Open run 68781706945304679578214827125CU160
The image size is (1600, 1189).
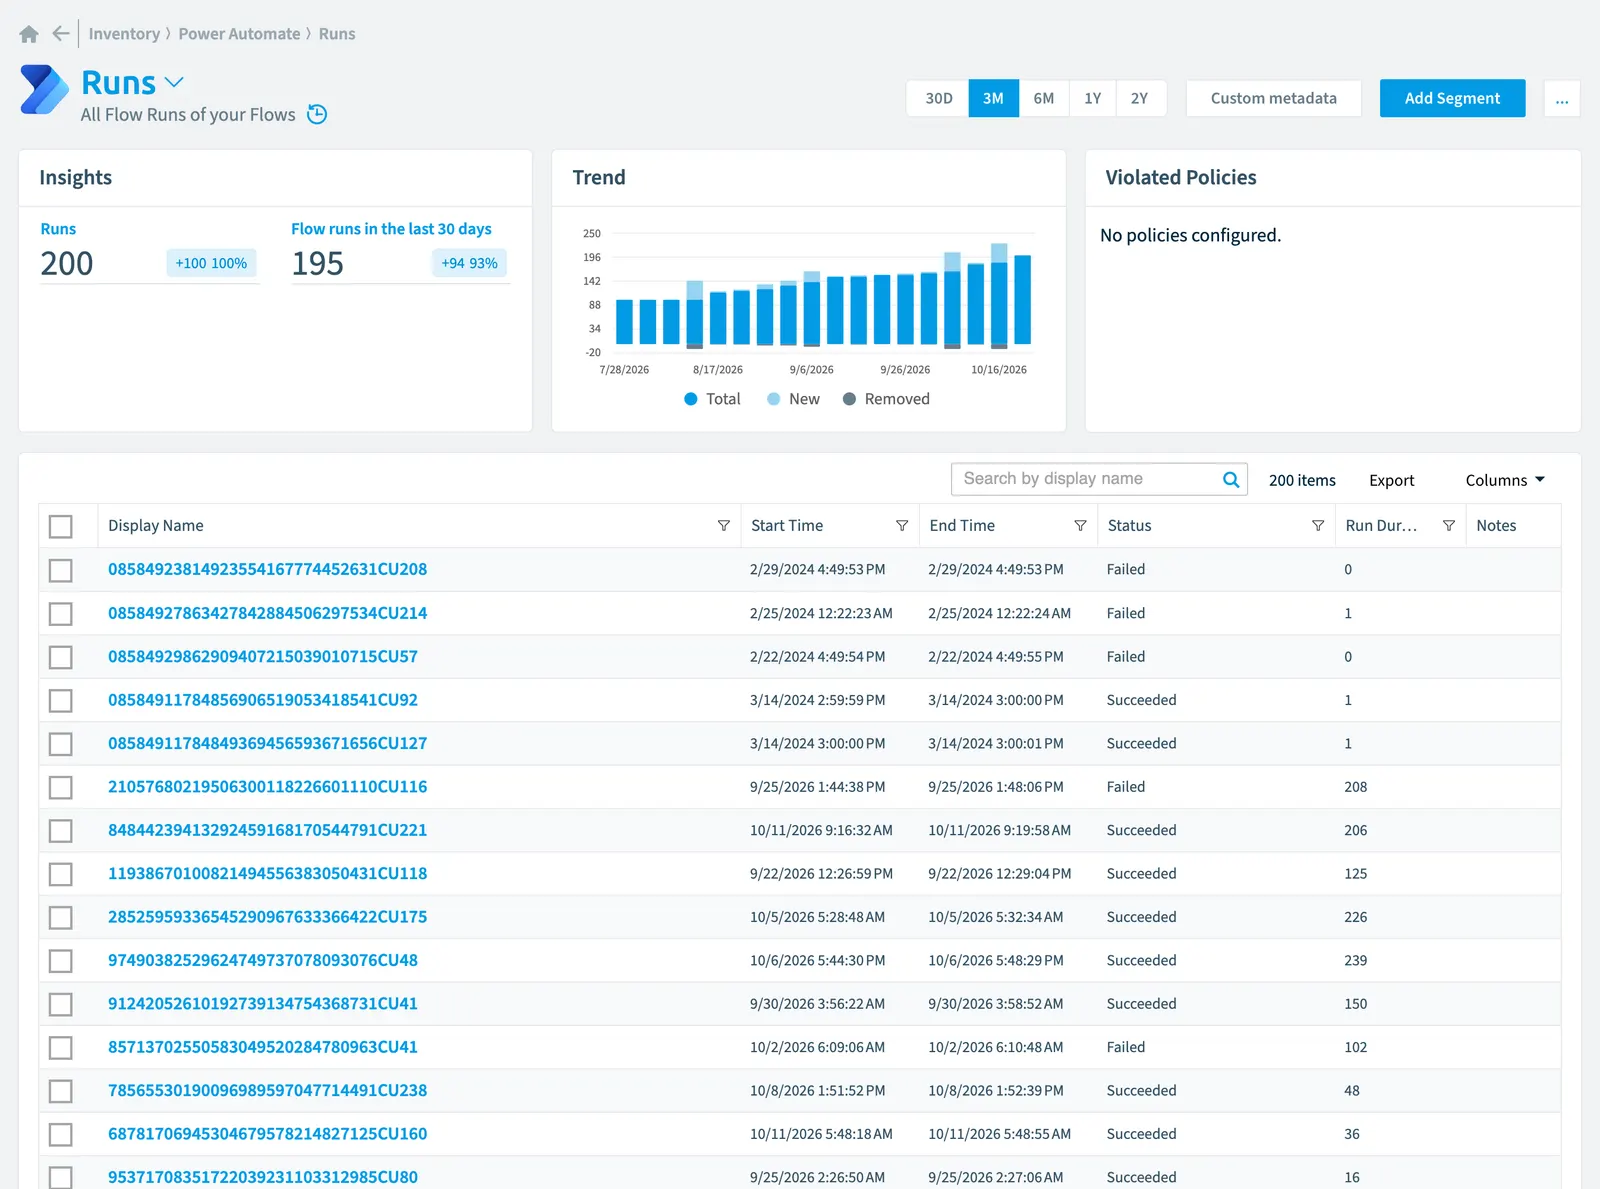click(x=267, y=1134)
